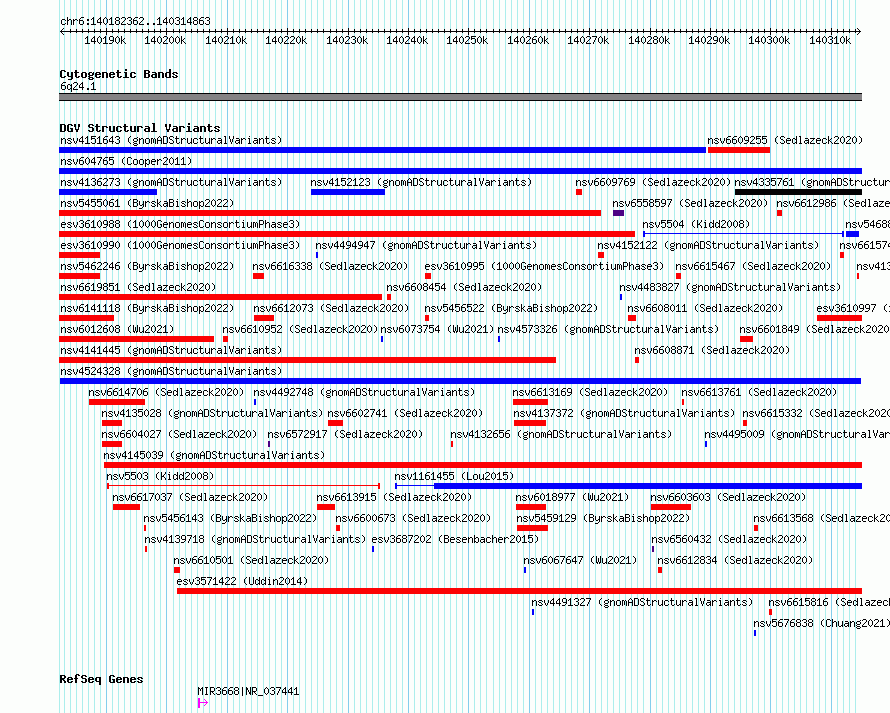
Task: Open the esv3687202 Besenbacher2015 label
Action: point(455,539)
